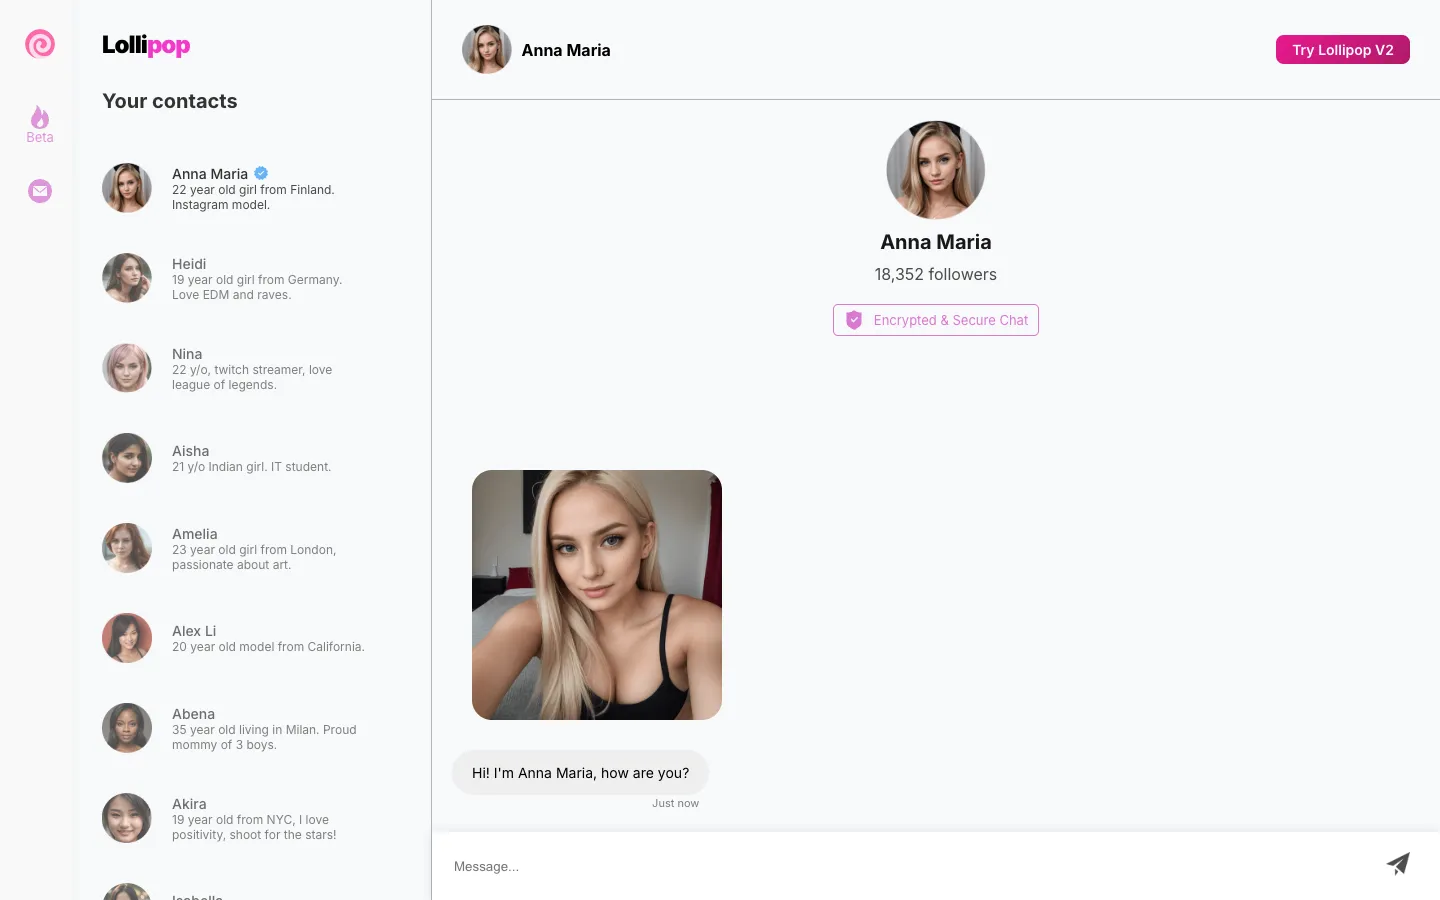
Task: Click "21 y/o Indian girl. IT student." description
Action: coord(251,467)
